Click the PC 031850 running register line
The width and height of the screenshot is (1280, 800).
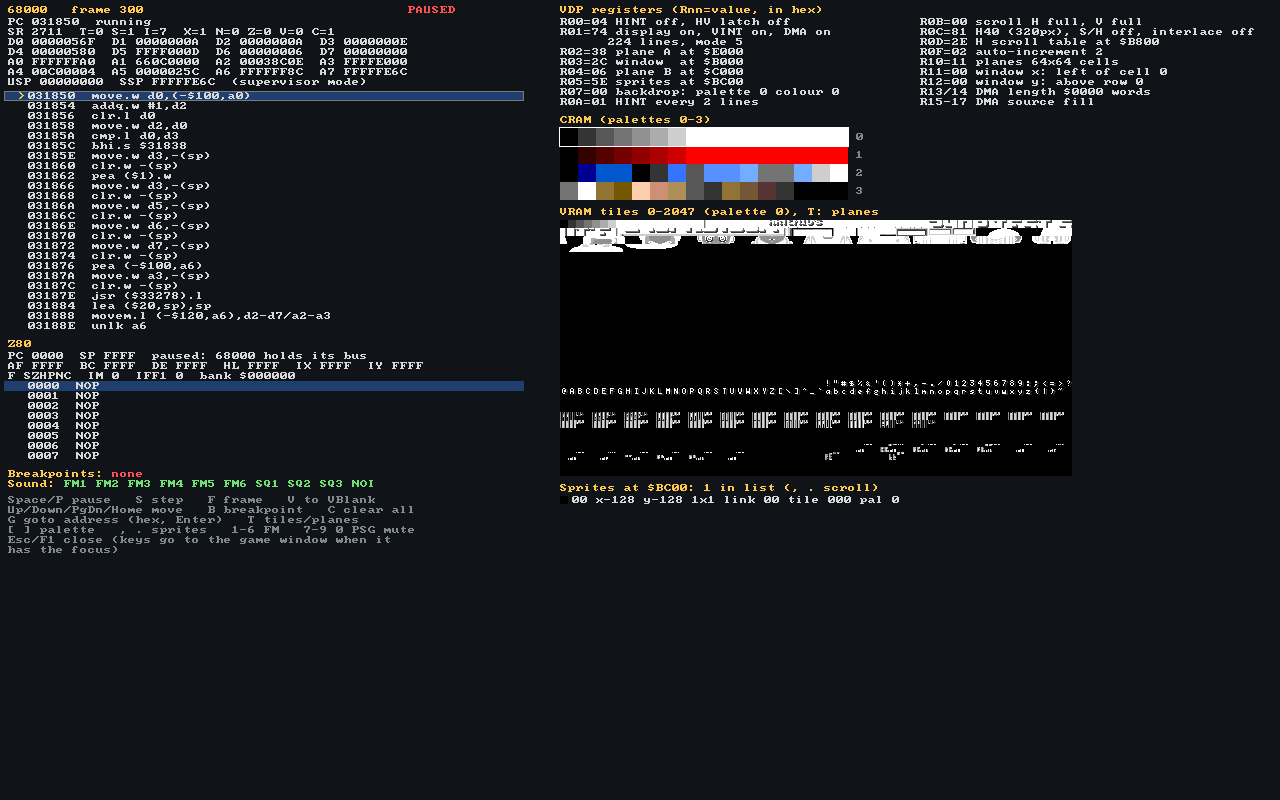pyautogui.click(x=79, y=22)
